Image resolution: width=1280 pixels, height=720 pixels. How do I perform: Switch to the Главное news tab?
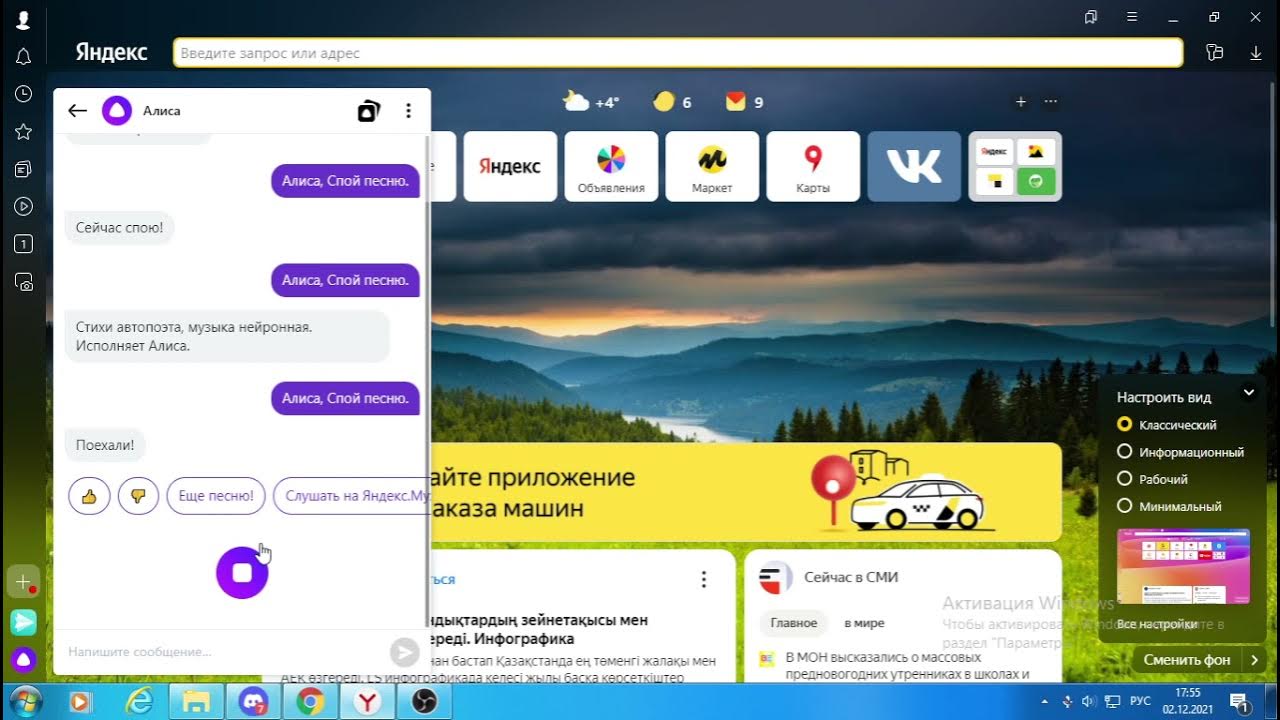[x=794, y=623]
